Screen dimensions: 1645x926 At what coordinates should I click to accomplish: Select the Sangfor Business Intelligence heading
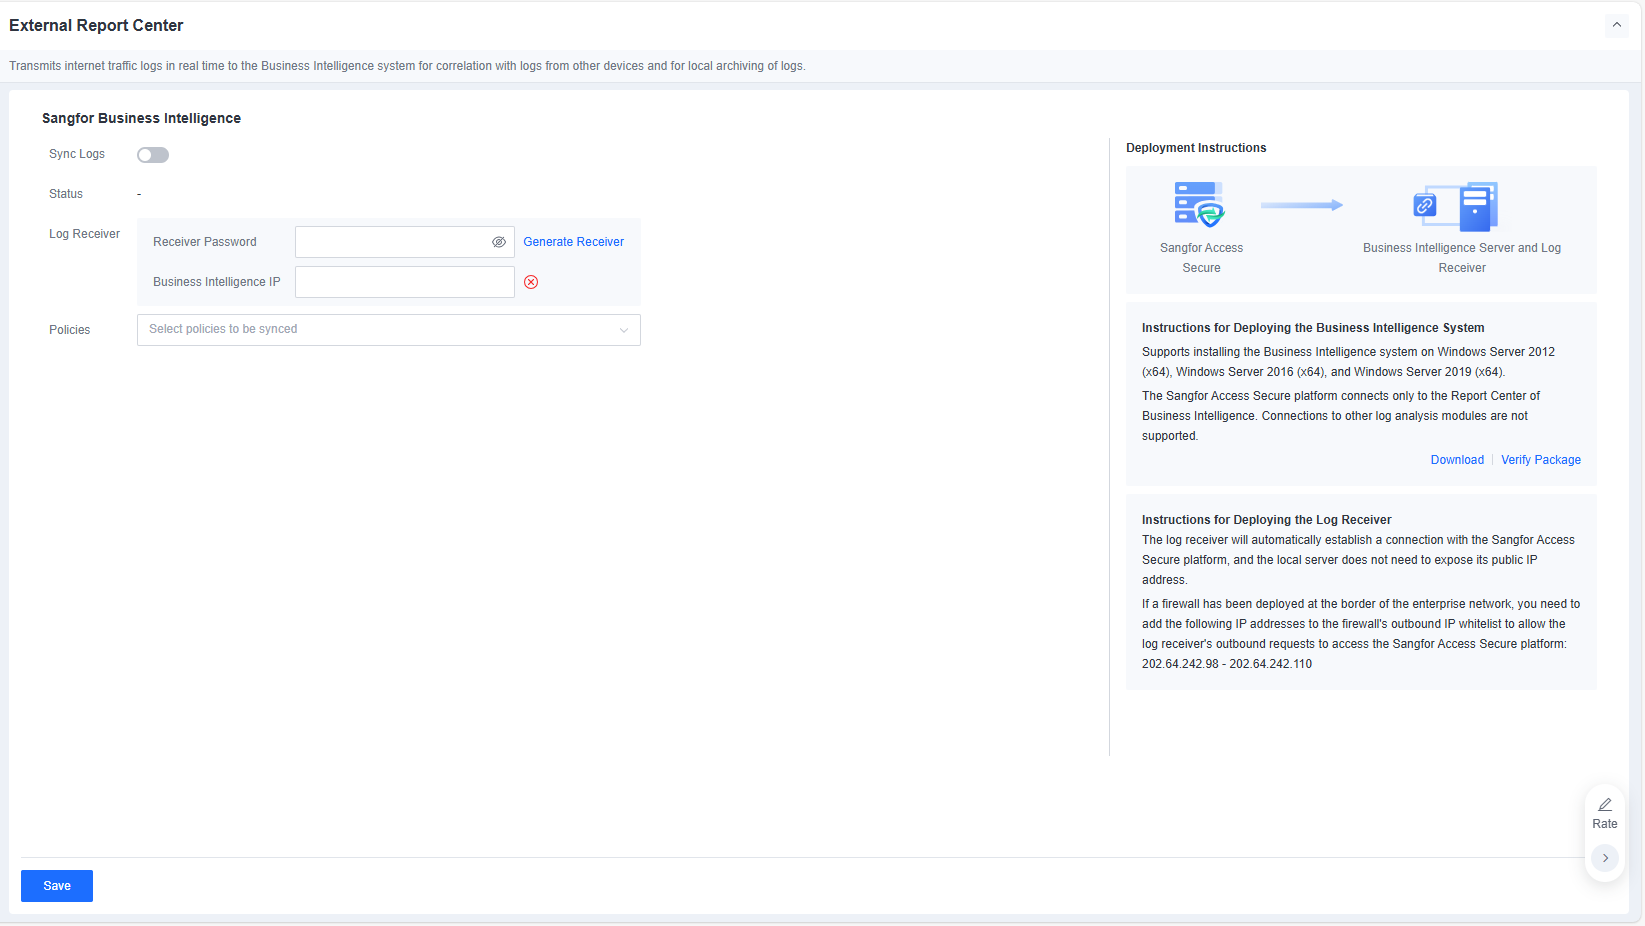tap(141, 118)
